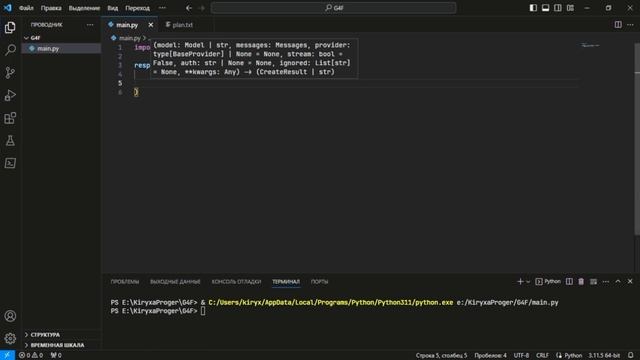Screen dimensions: 640x360
Task: Switch to the КОНСОЛЬ ОТЛАДКИ panel tab
Action: point(236,282)
